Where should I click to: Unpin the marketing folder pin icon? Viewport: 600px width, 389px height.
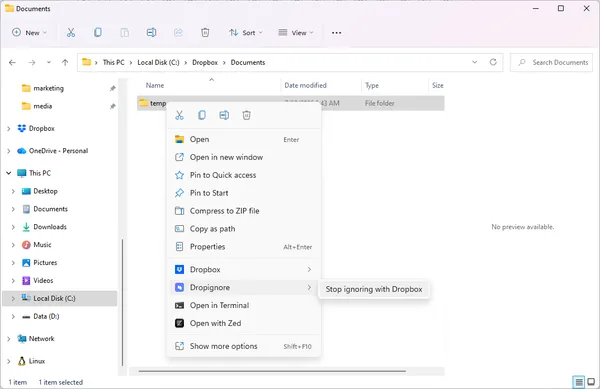[112, 88]
